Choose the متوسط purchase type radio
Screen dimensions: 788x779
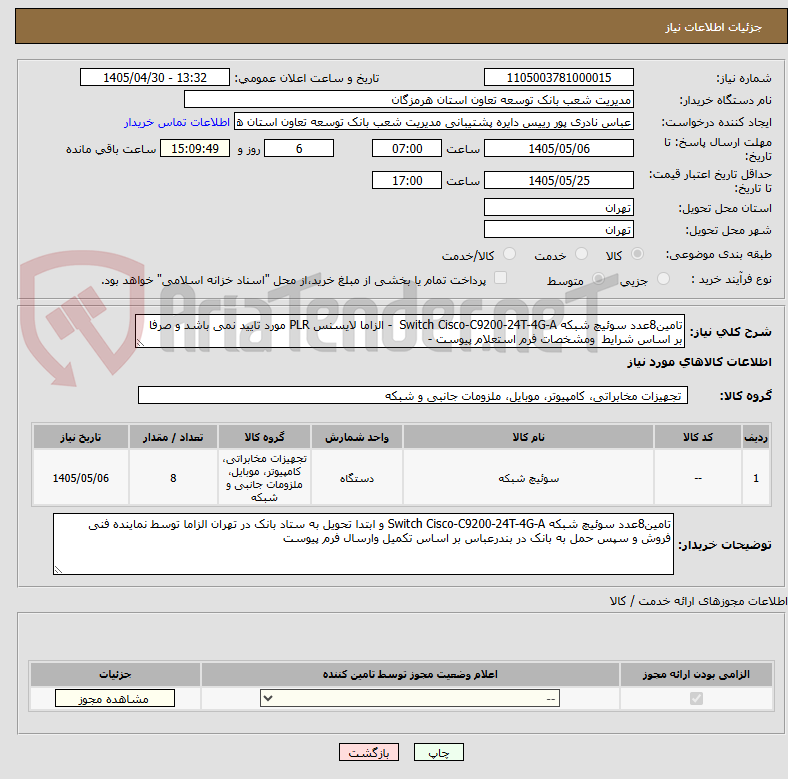(x=598, y=278)
